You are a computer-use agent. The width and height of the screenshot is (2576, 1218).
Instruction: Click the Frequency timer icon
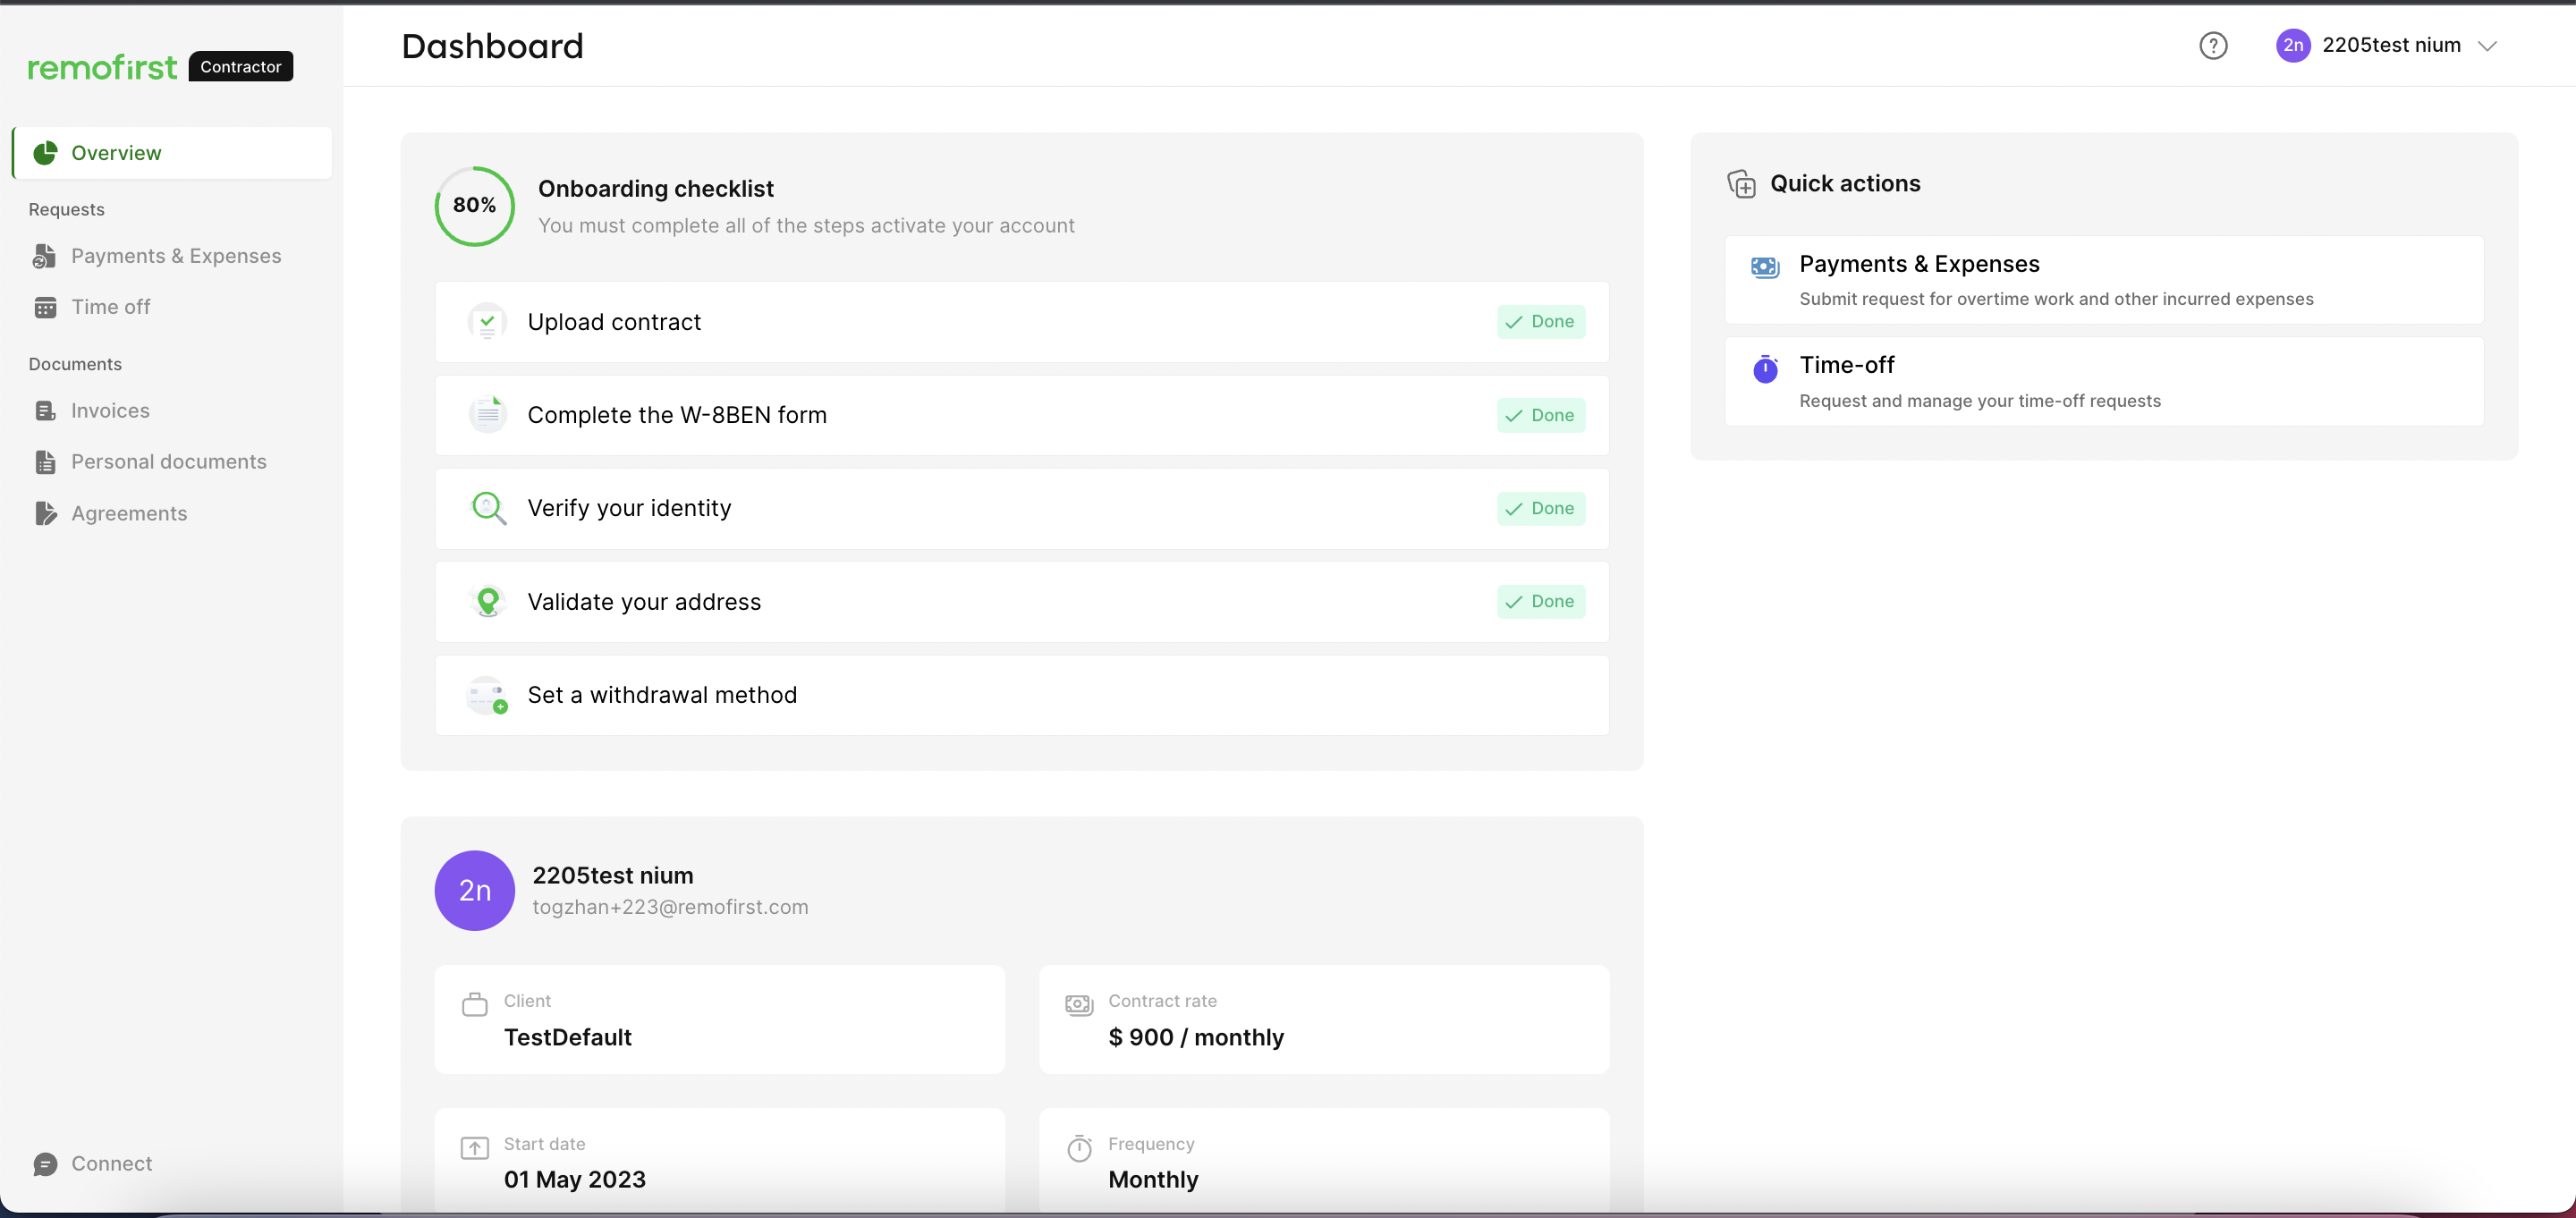pyautogui.click(x=1079, y=1148)
